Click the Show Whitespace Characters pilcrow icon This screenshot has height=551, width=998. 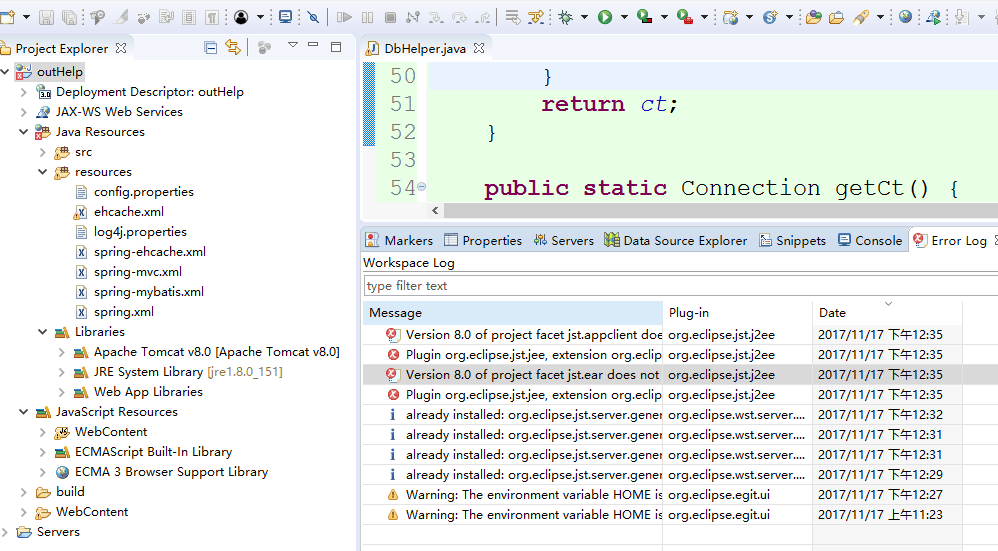click(212, 17)
